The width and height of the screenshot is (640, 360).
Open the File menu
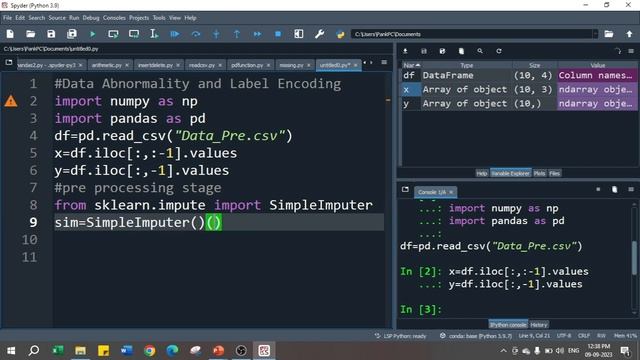pos(7,18)
